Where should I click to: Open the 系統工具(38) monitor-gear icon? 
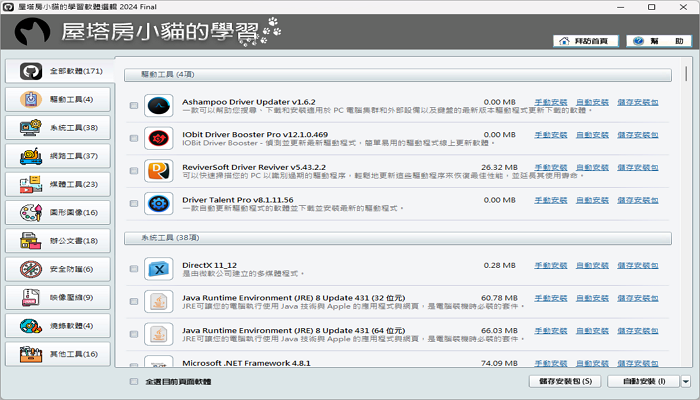tap(31, 128)
